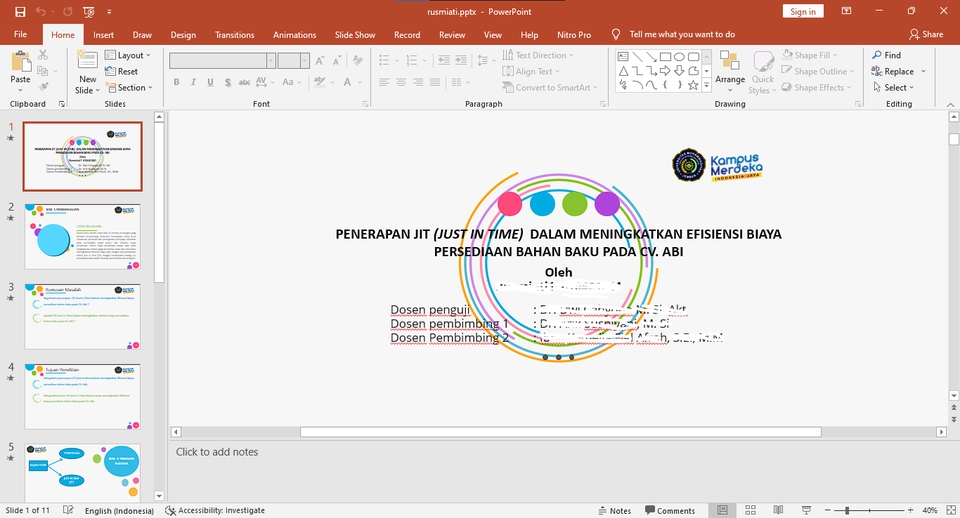Click the Increase Font Size icon
The image size is (960, 518).
point(320,61)
